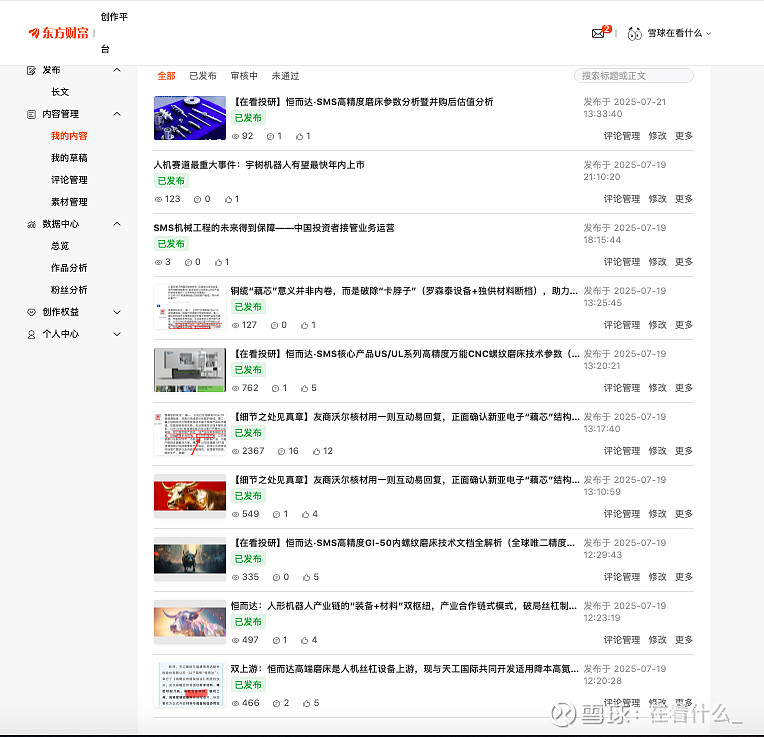
Task: Open the CNC machine thumbnail article
Action: point(190,370)
